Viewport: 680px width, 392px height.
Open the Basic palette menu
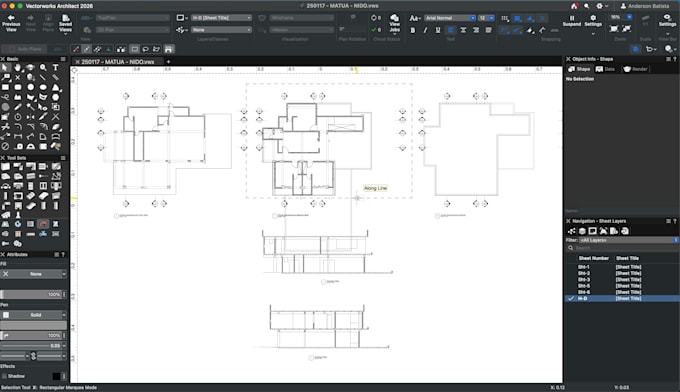pos(63,59)
